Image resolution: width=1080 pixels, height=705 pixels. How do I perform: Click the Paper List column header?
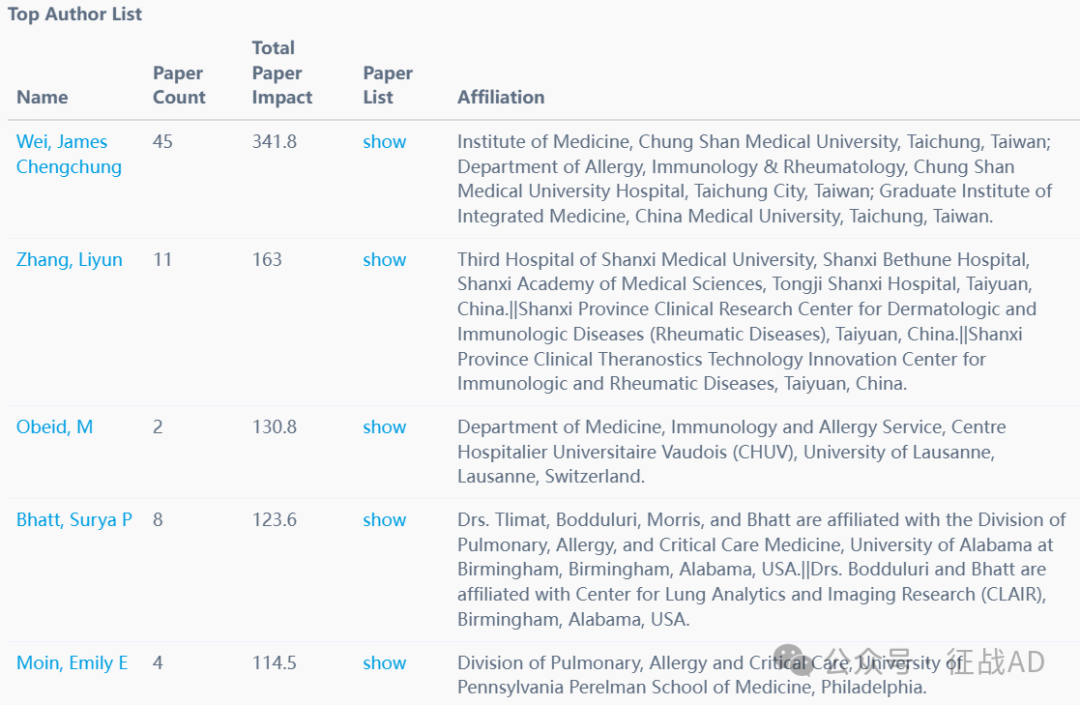pos(387,85)
